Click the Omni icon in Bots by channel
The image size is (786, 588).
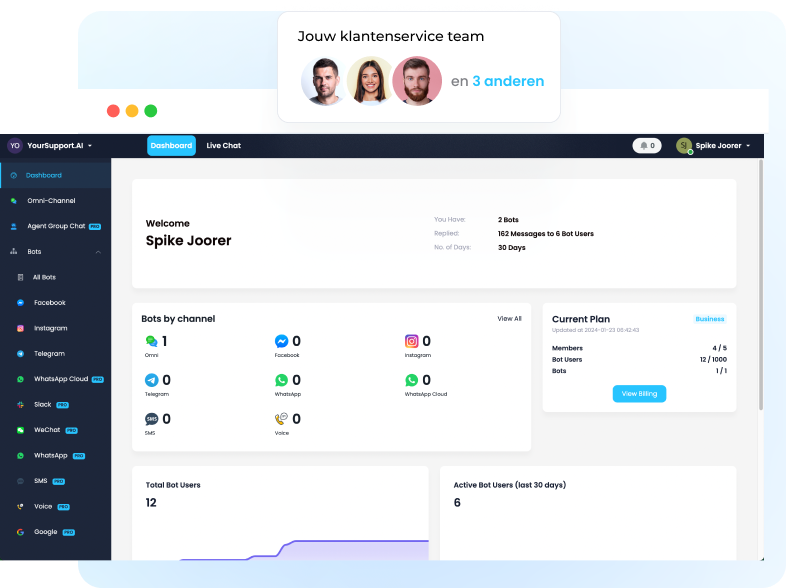[151, 342]
